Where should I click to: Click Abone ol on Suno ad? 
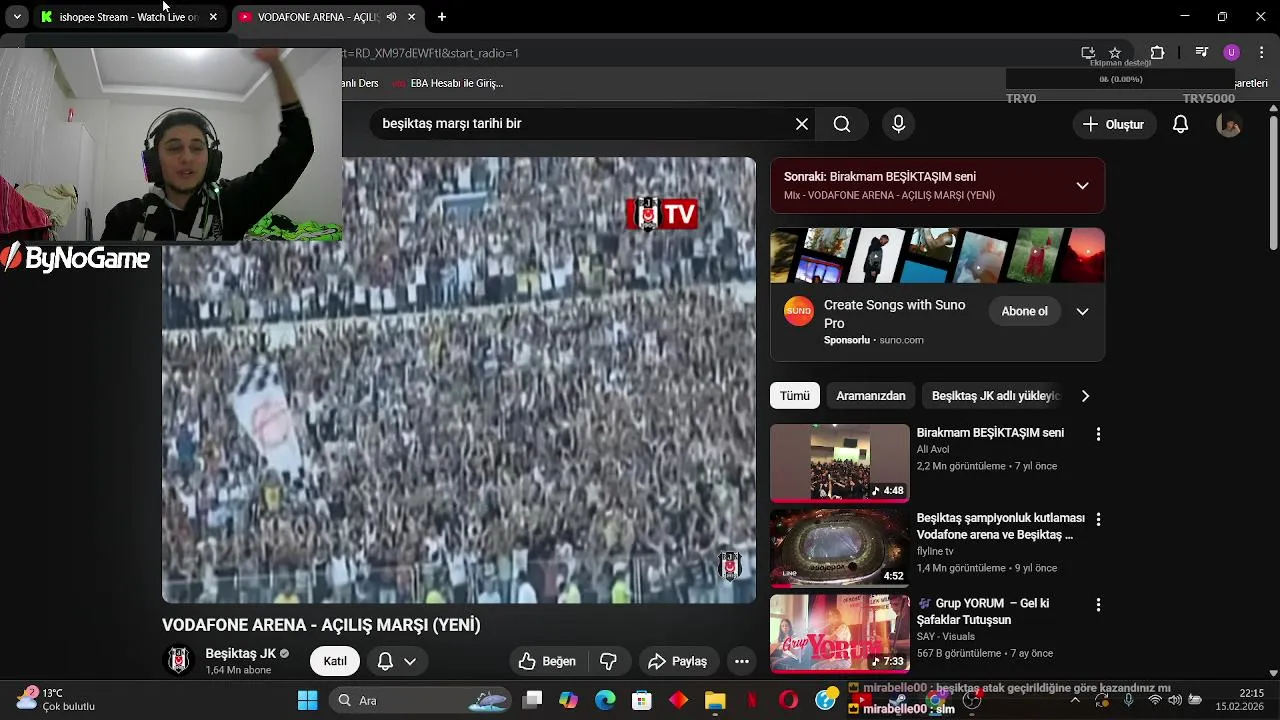pyautogui.click(x=1024, y=311)
